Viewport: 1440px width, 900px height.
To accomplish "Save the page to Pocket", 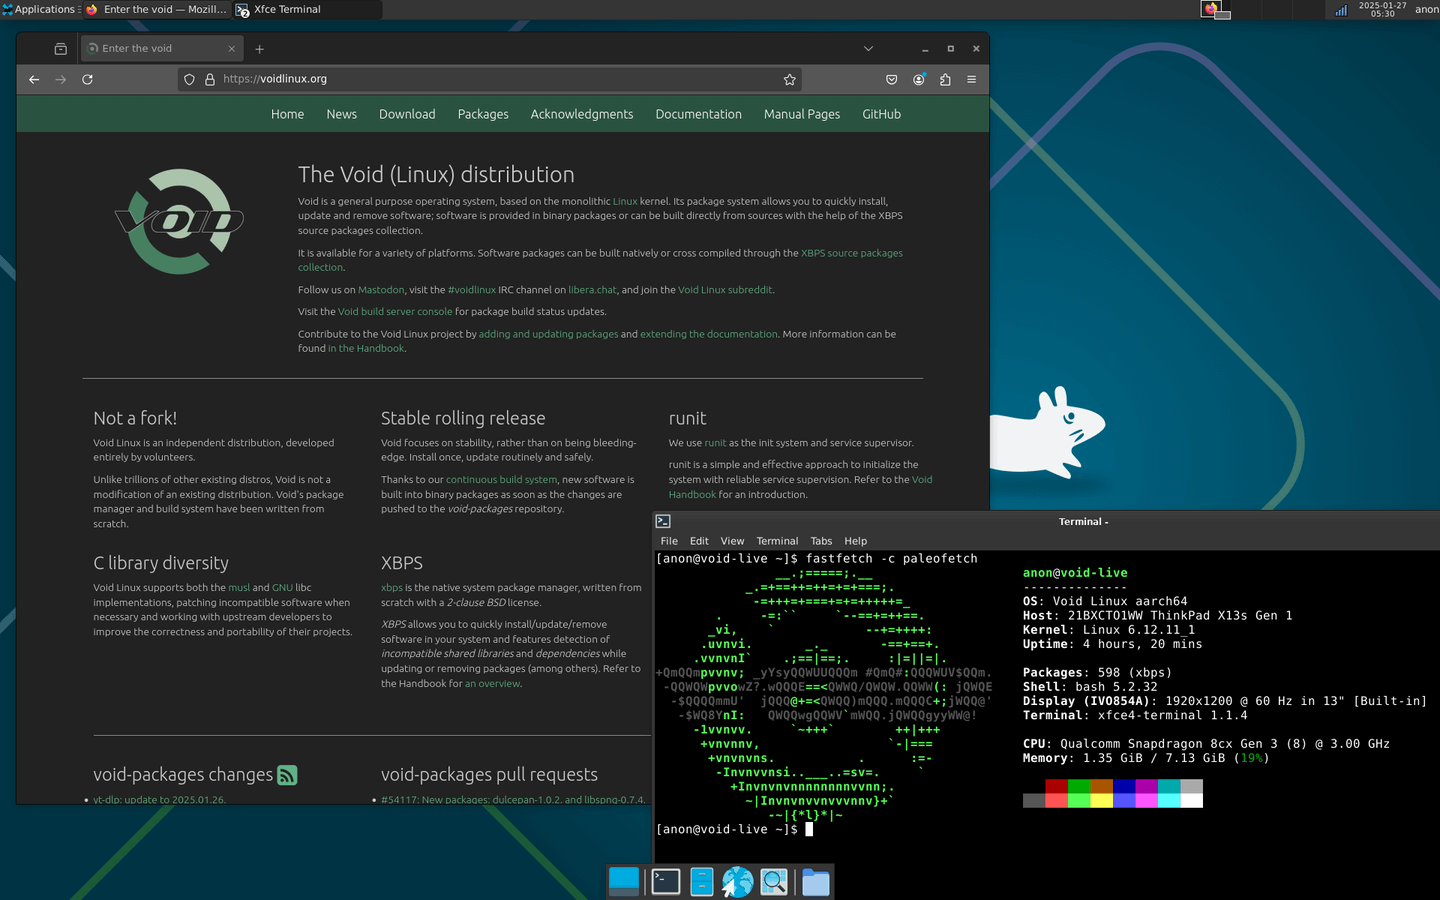I will (891, 79).
